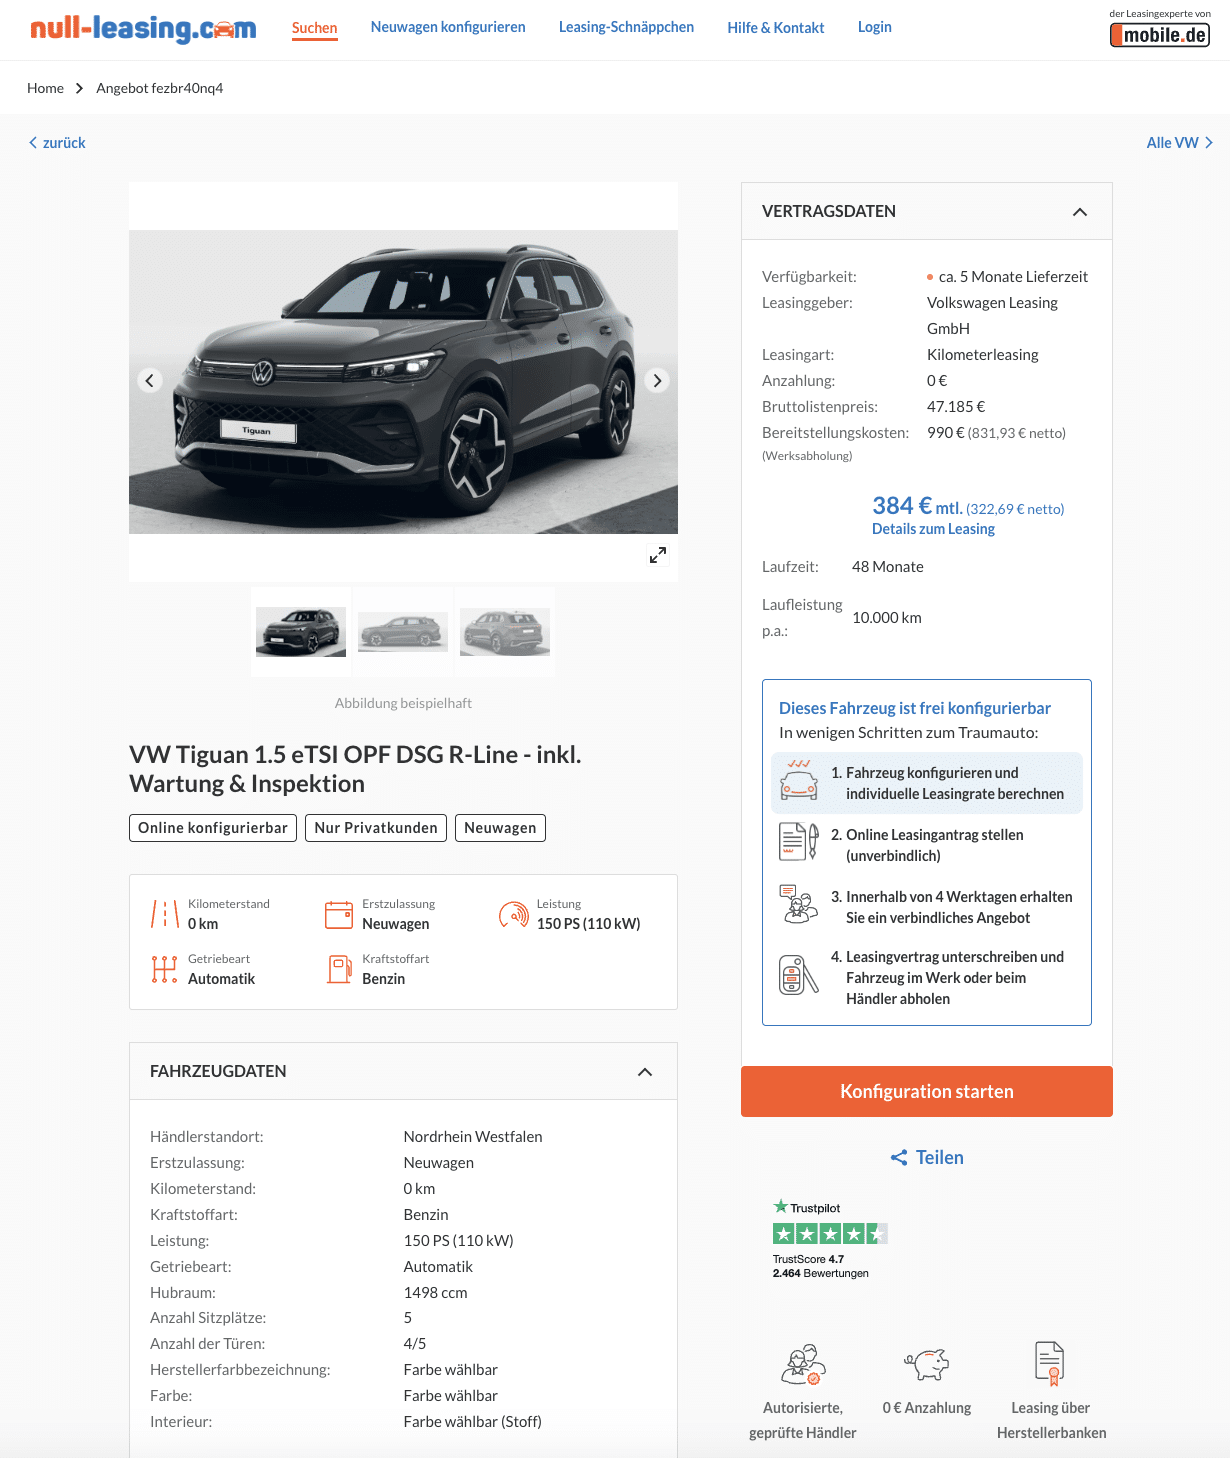Open fullscreen view of car image
Screen dimensions: 1230x1458
[657, 555]
